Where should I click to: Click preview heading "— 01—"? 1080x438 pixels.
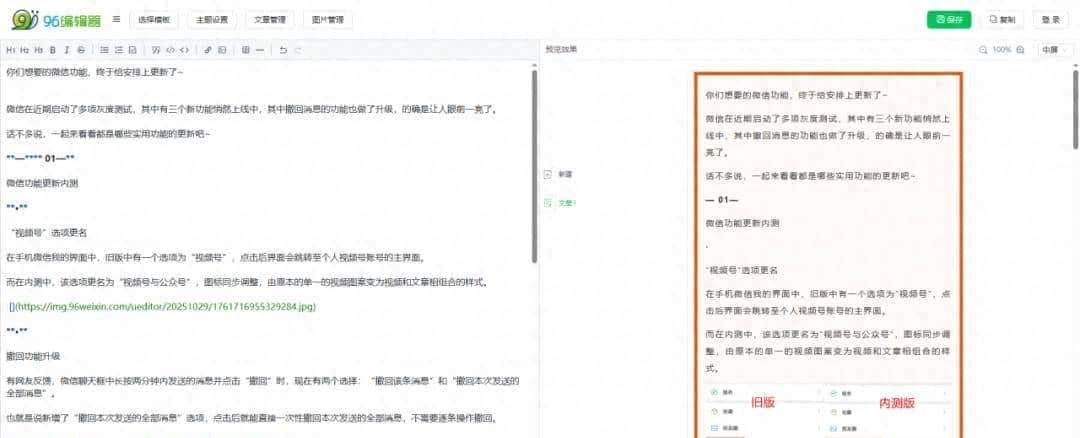click(x=722, y=200)
